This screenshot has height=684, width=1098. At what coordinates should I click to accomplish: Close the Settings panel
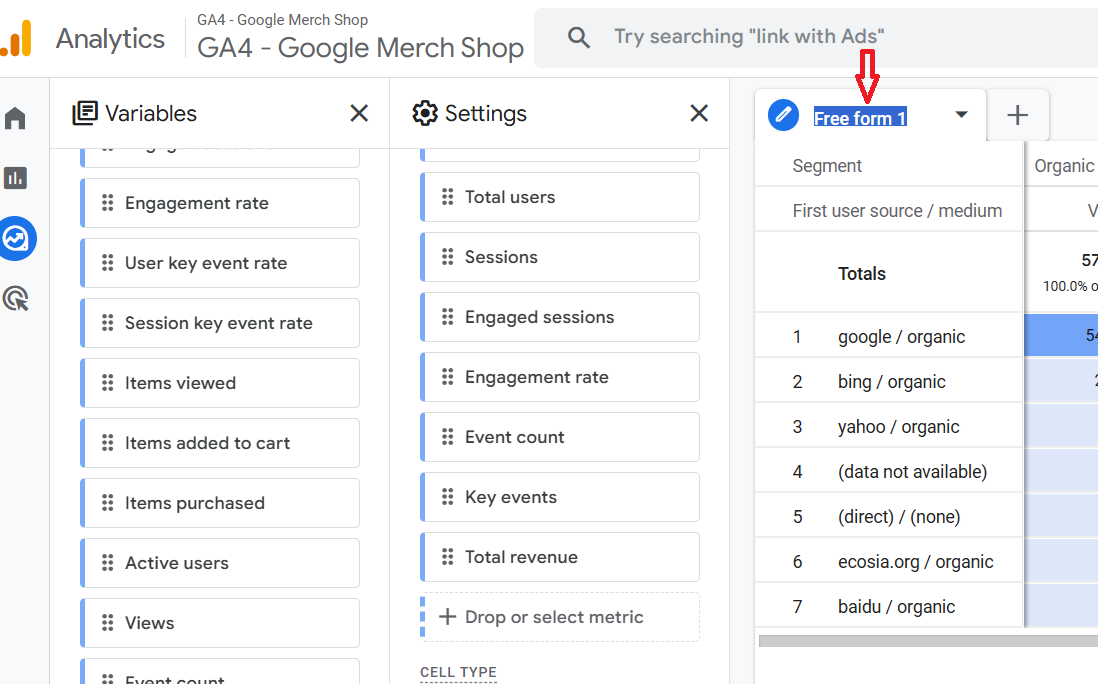pyautogui.click(x=699, y=114)
